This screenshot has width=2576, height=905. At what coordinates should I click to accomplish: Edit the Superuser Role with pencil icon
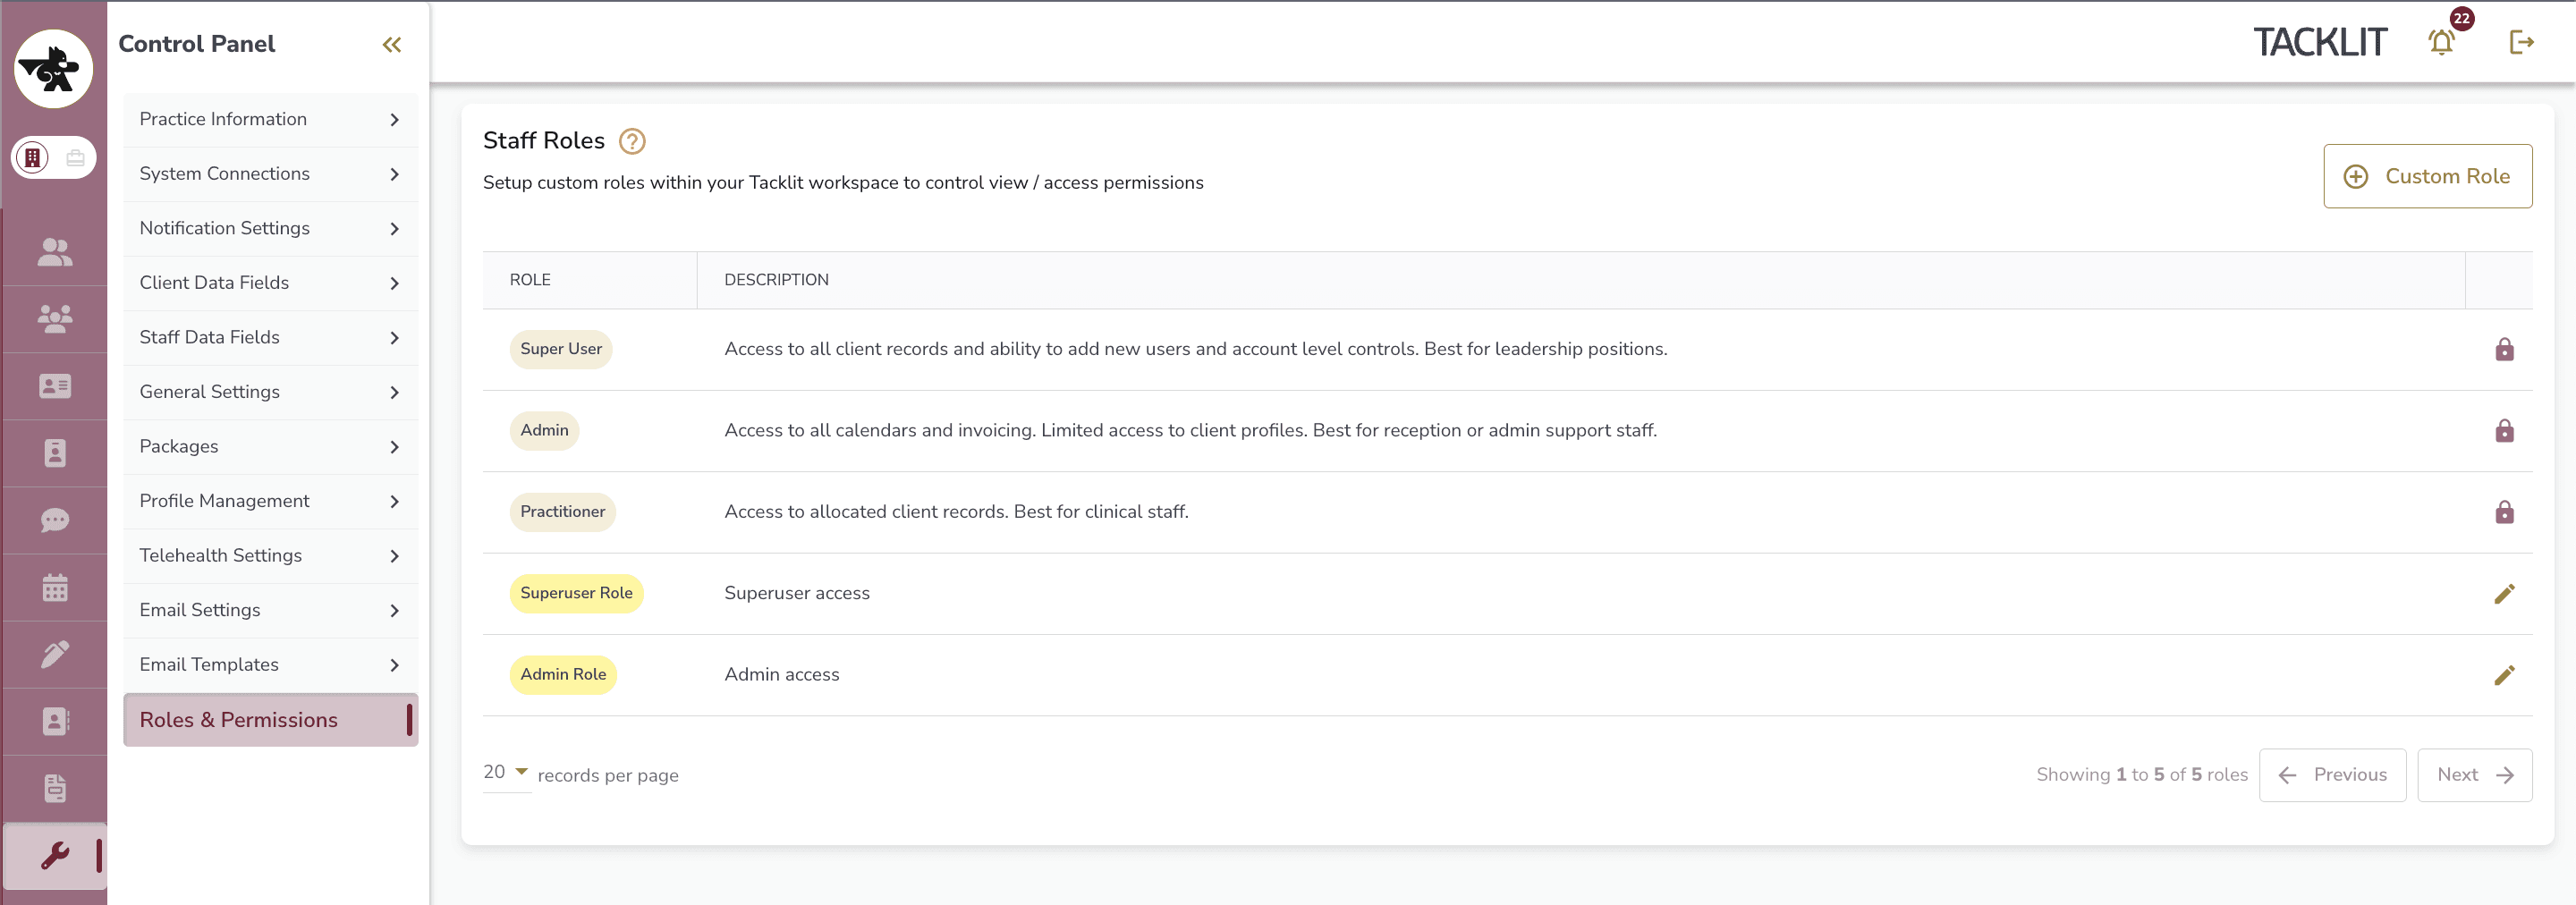2504,594
